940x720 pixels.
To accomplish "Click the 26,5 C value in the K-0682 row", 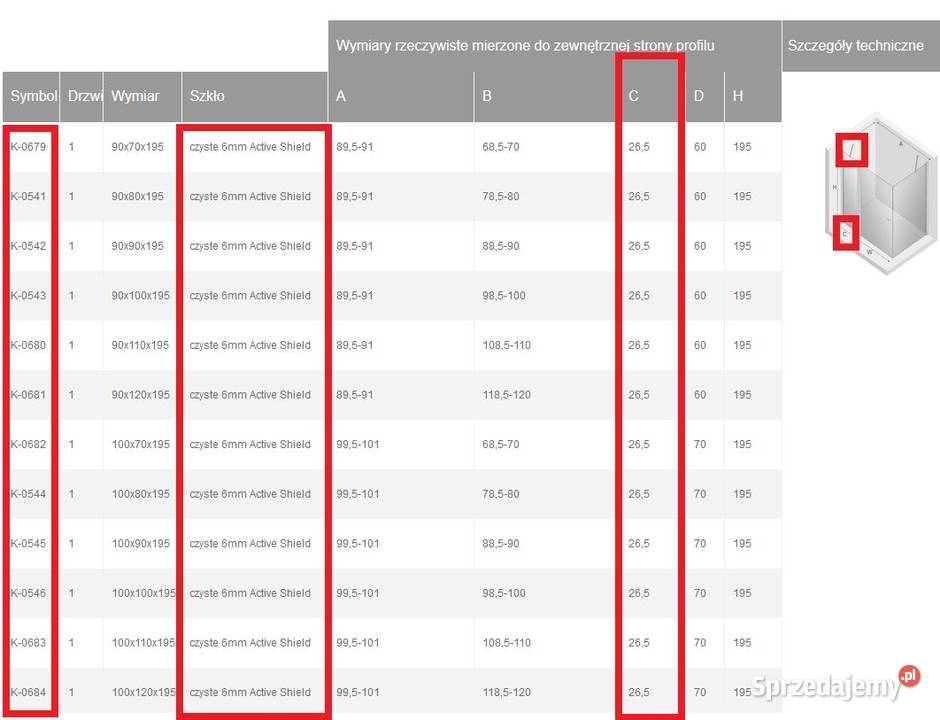I will point(639,444).
